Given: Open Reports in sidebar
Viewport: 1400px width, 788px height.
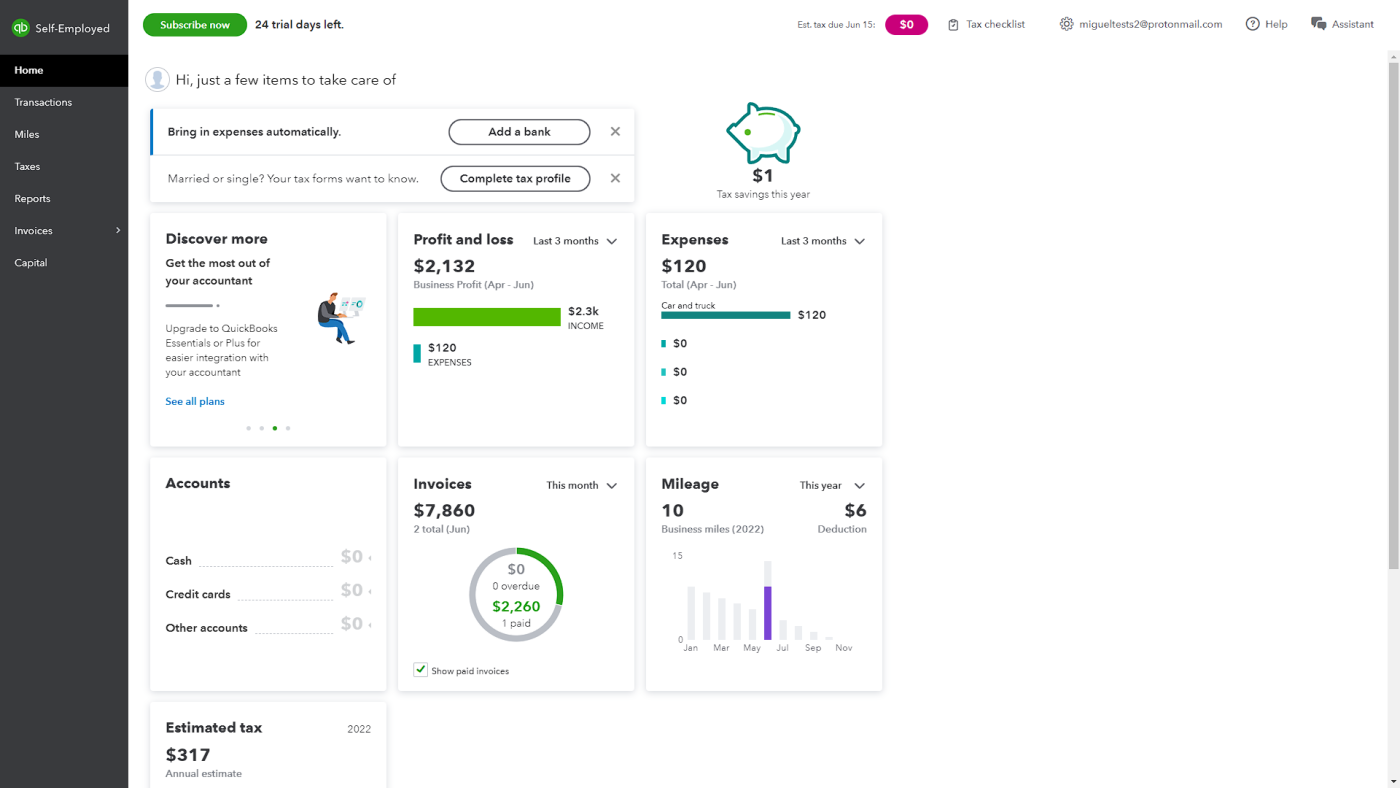Looking at the screenshot, I should click(x=64, y=198).
